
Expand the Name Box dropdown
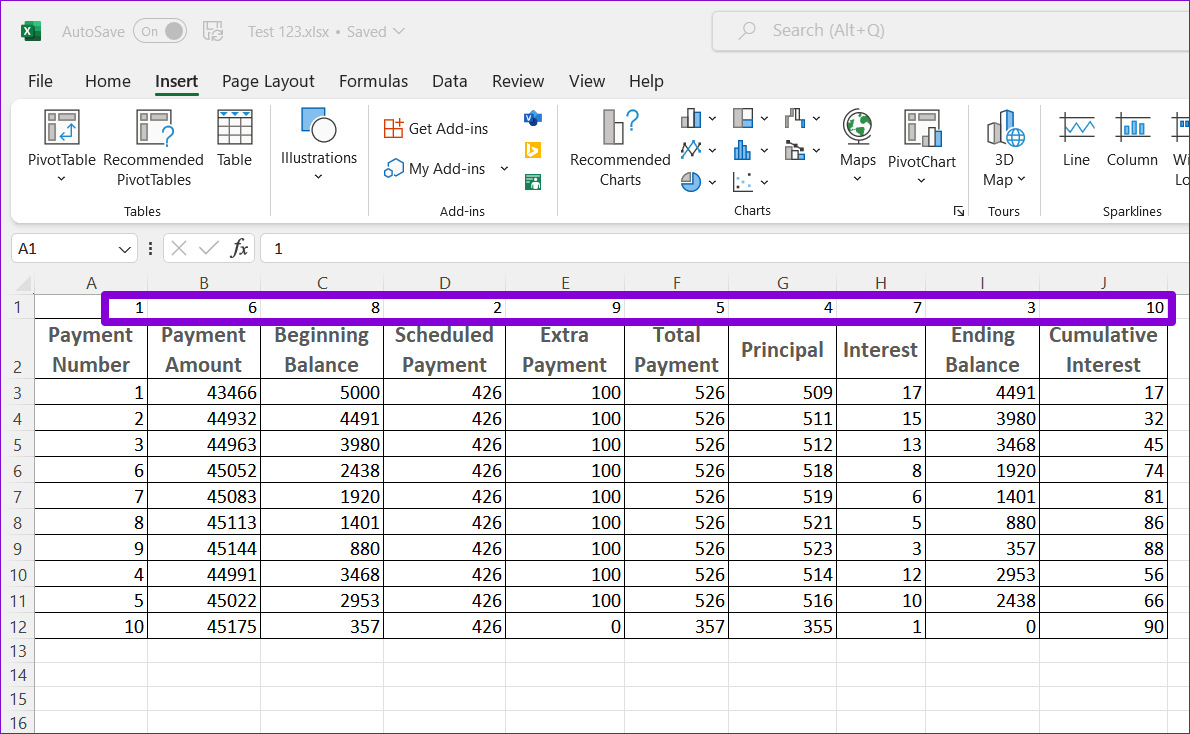125,249
